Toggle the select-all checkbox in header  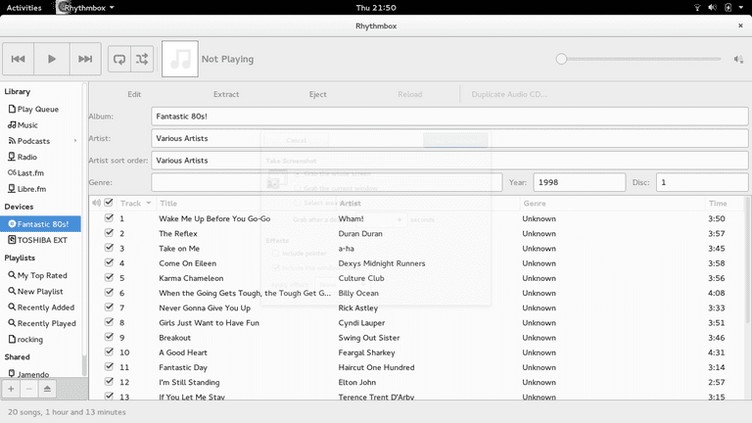coord(109,202)
